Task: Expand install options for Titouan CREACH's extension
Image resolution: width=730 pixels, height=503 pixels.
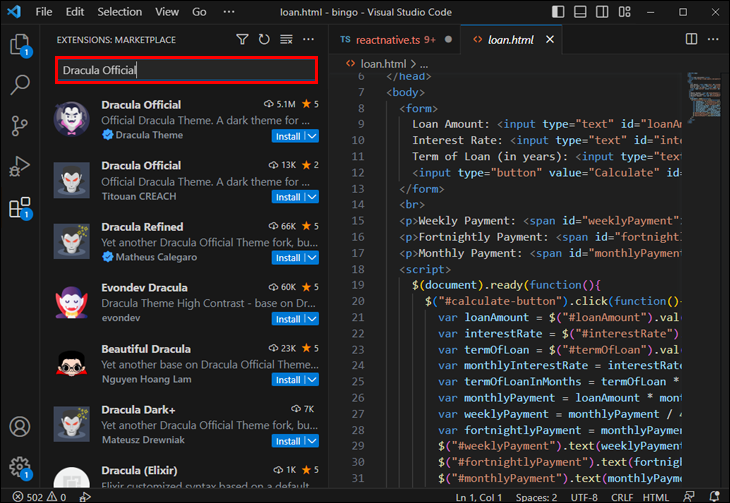Action: pos(312,197)
